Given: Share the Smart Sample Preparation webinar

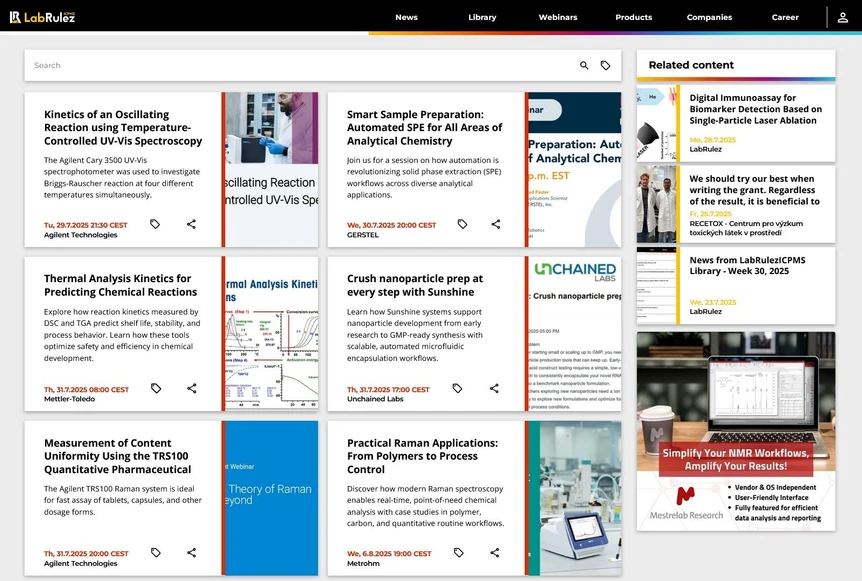Looking at the screenshot, I should pyautogui.click(x=495, y=224).
